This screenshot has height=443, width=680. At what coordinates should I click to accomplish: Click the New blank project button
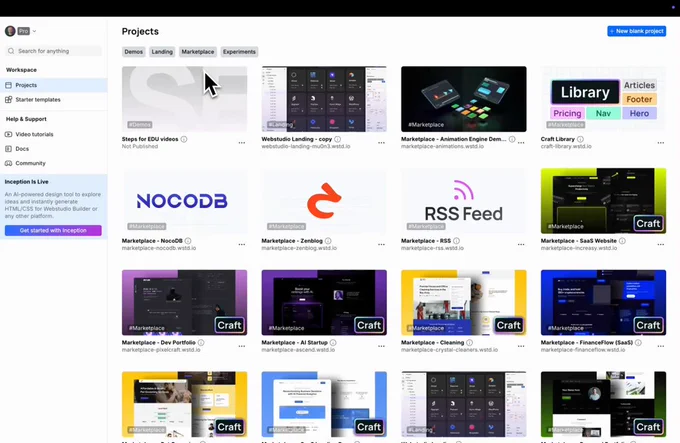[x=636, y=31]
